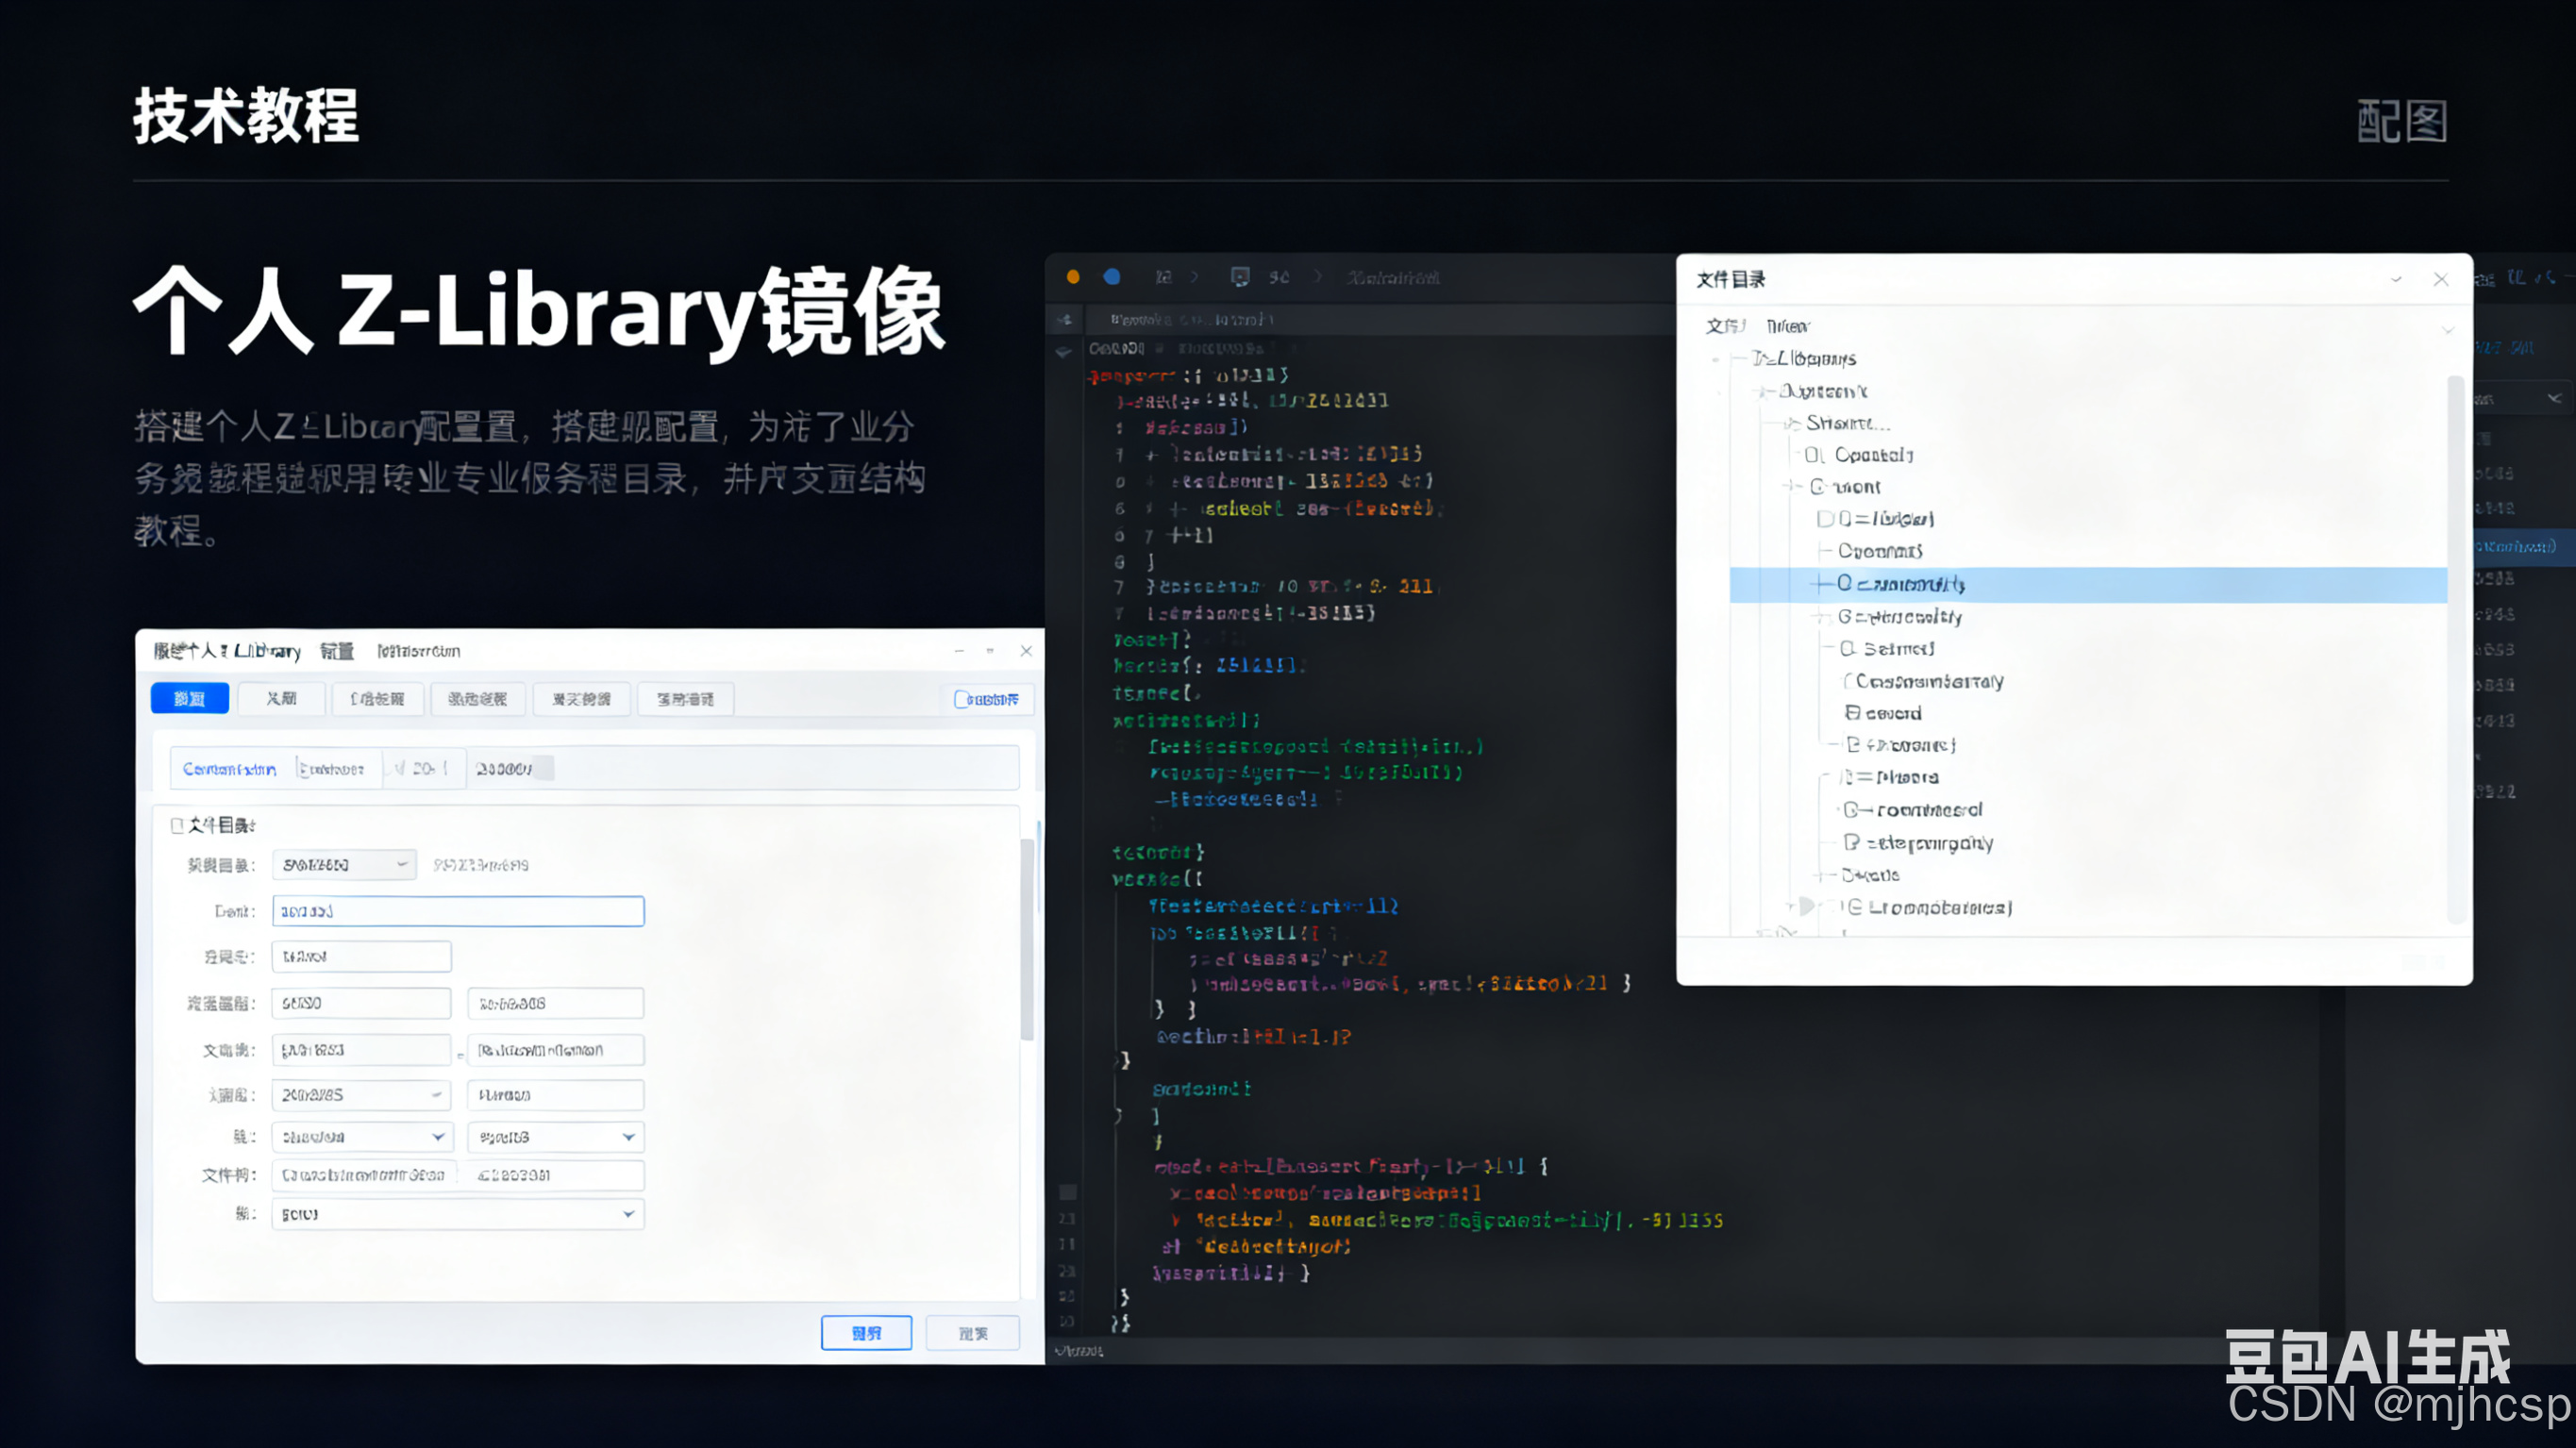Image resolution: width=2576 pixels, height=1448 pixels.
Task: Click the cancel button at the config dialog's bottom right
Action: point(972,1333)
